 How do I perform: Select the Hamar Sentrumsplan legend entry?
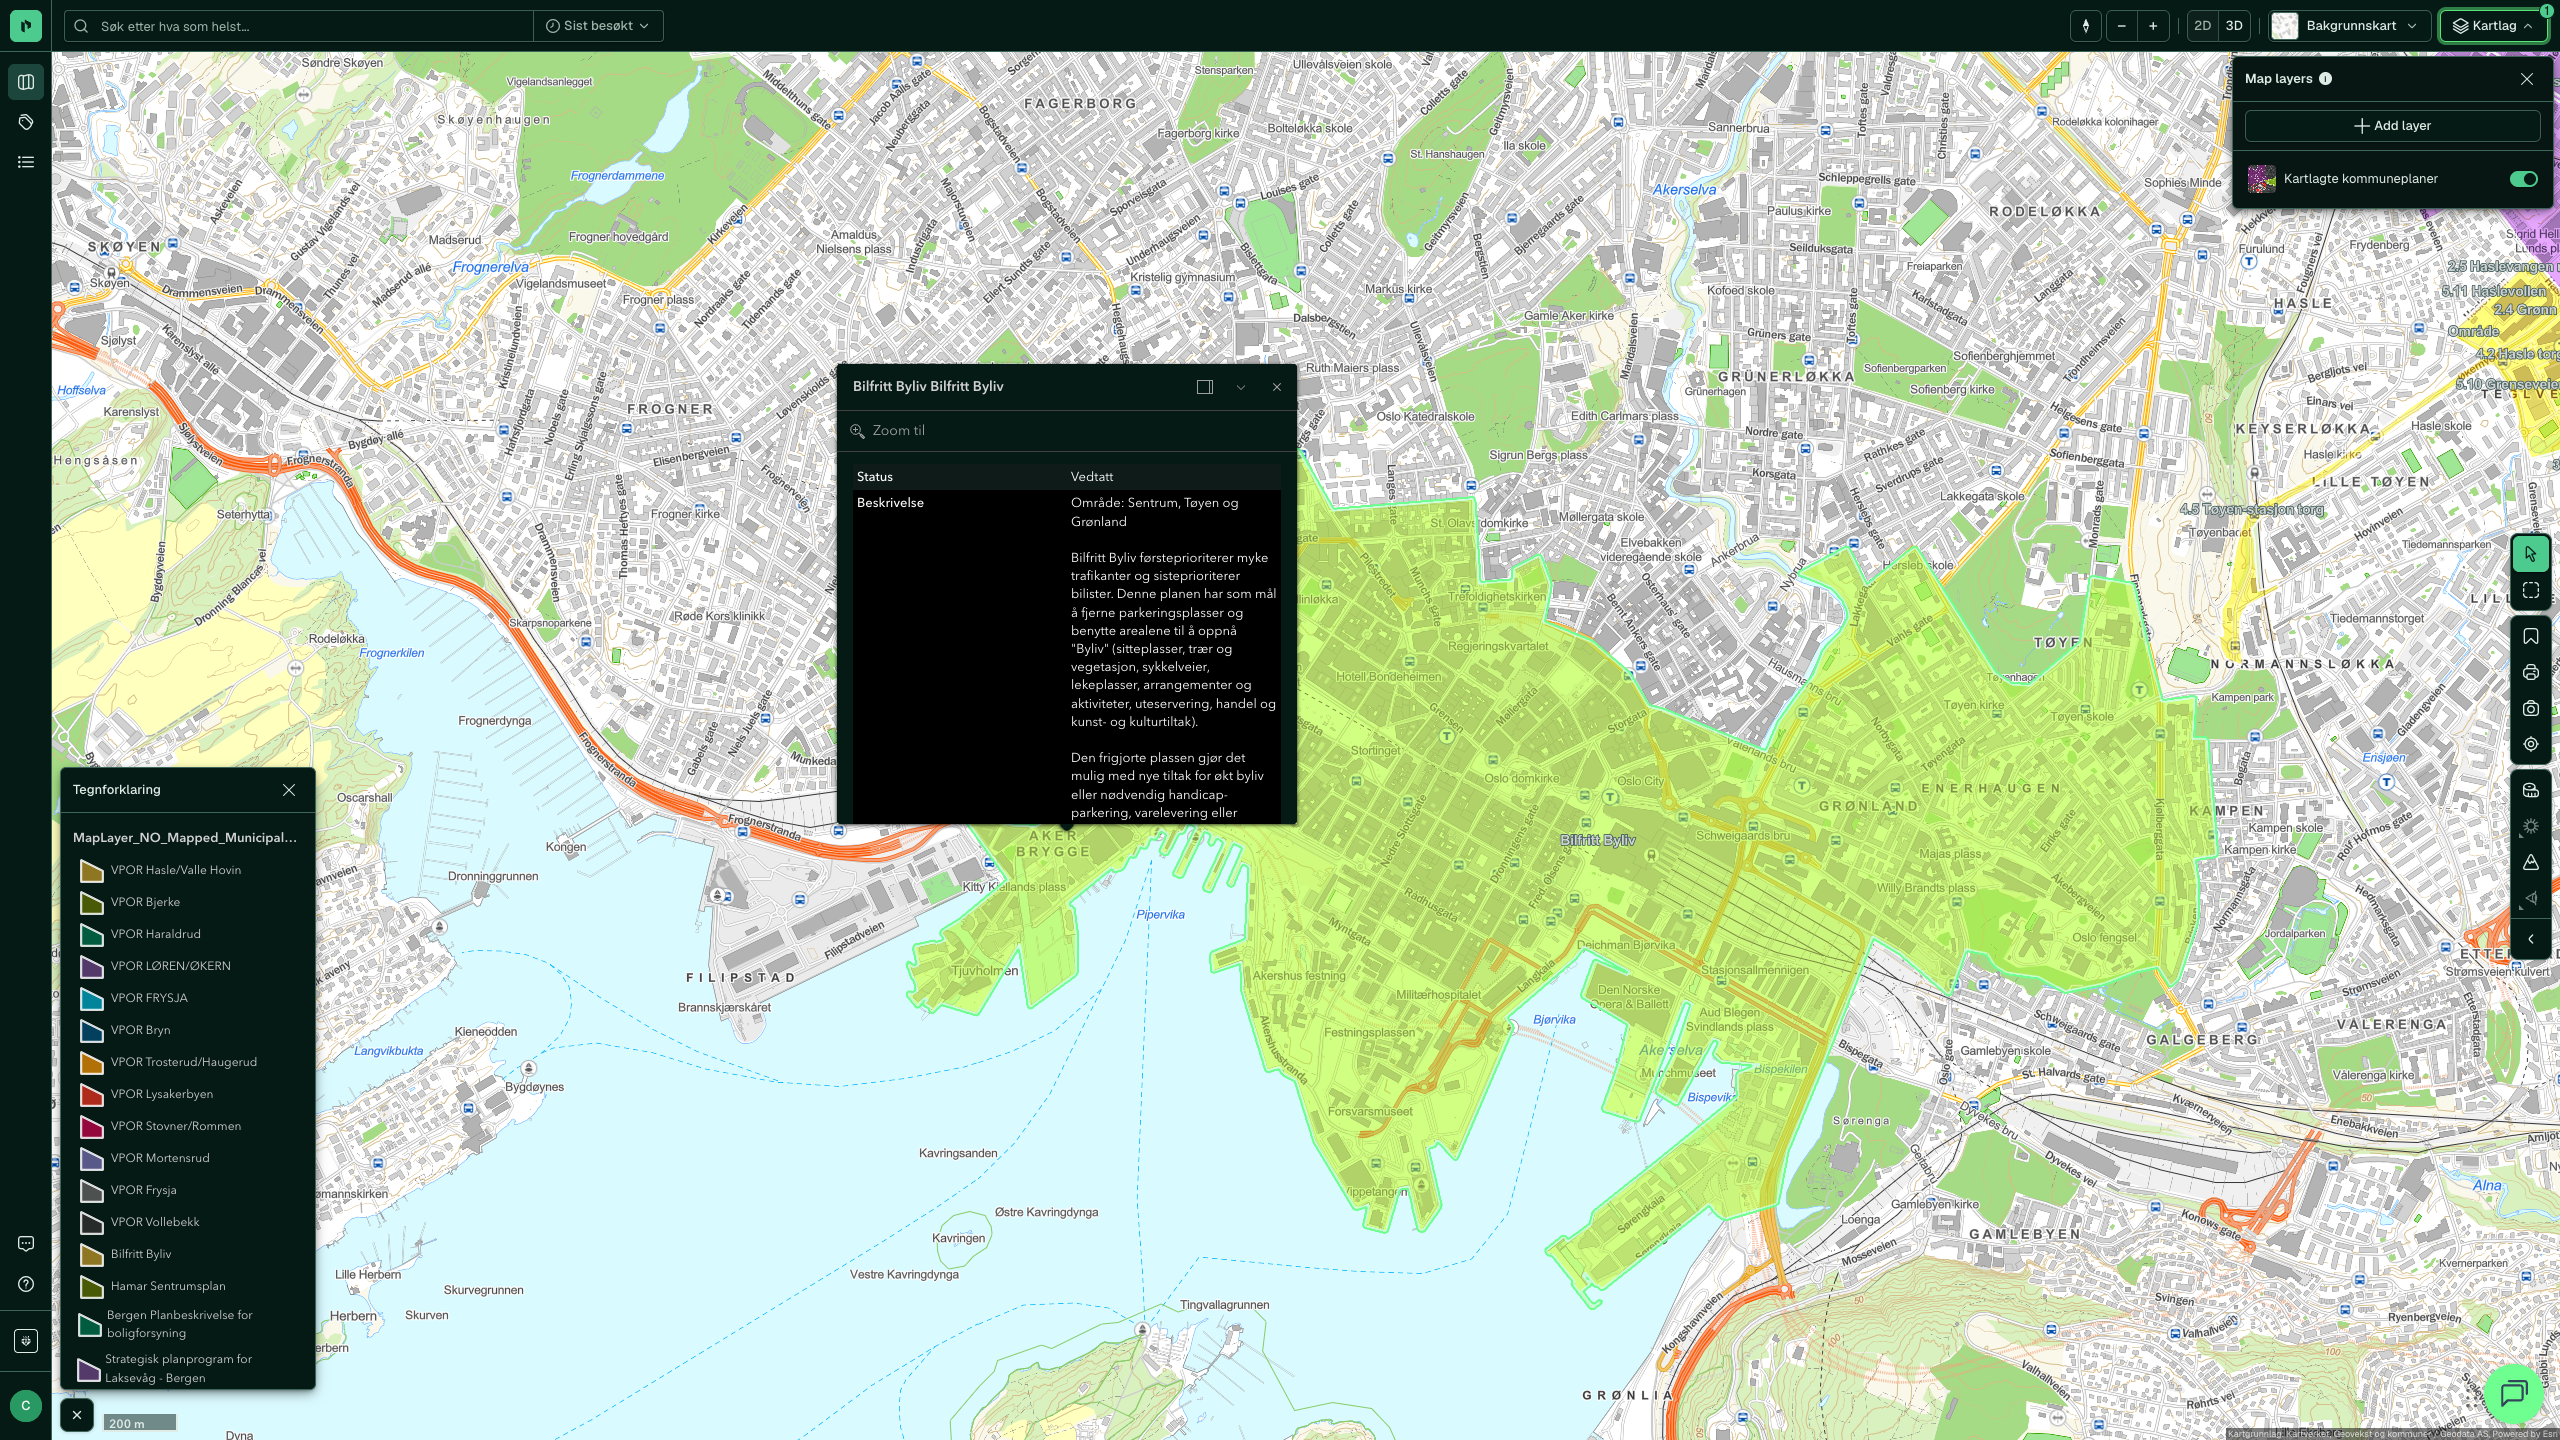168,1286
